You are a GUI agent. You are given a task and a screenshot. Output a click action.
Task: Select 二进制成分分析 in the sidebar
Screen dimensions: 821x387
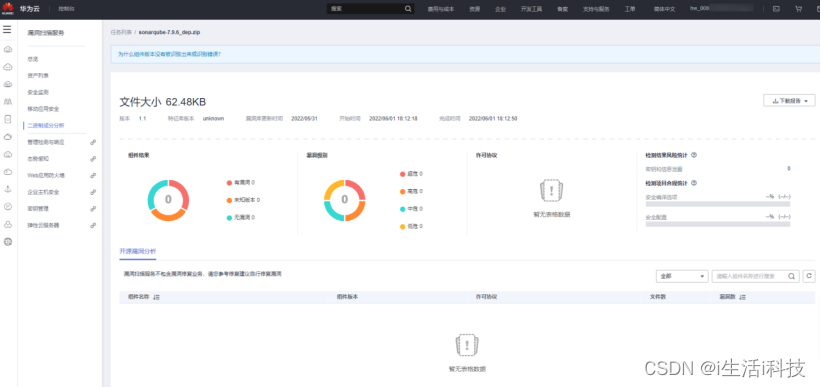tap(46, 126)
